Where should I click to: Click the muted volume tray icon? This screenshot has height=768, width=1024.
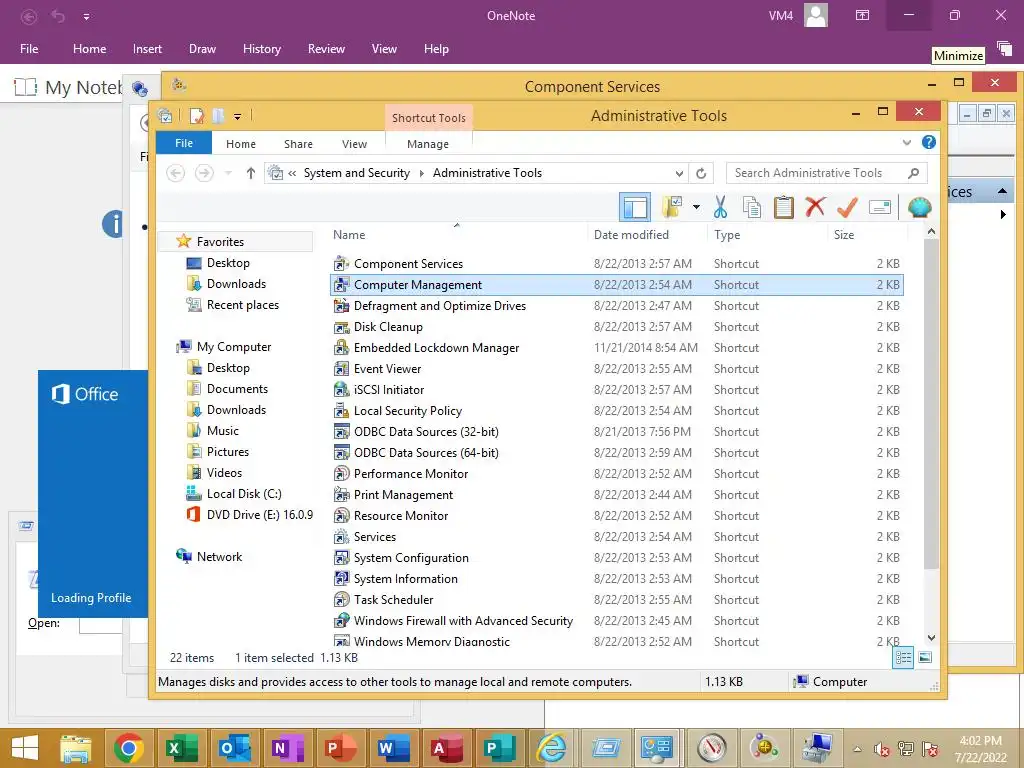coord(882,749)
